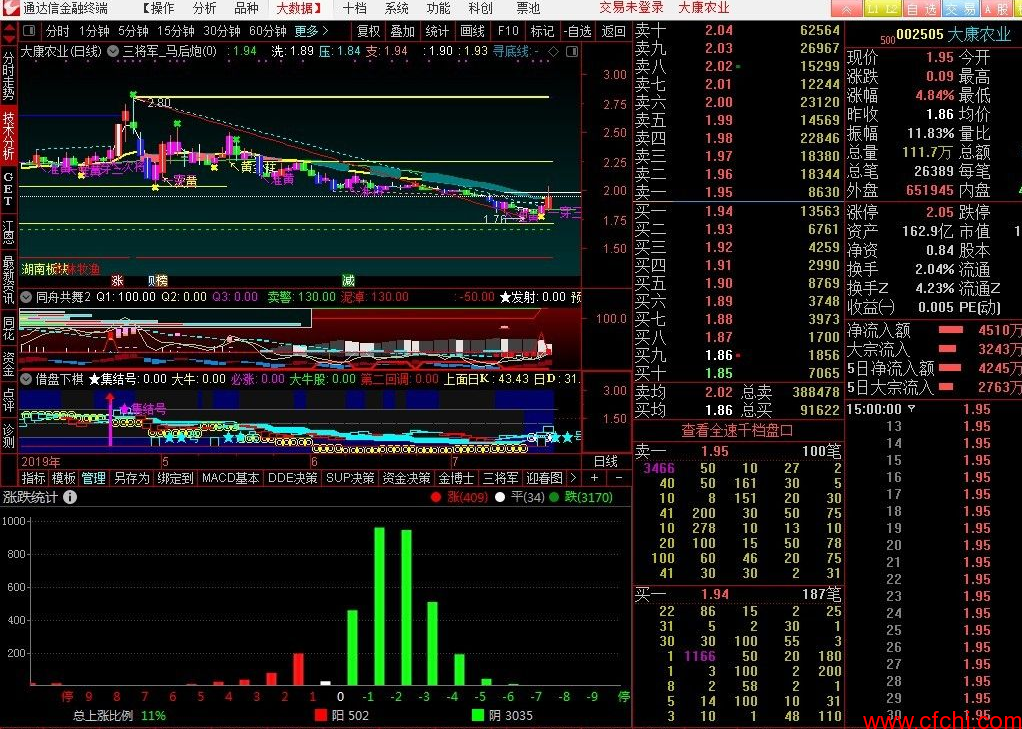Click the 画线 drawing tool

[473, 31]
